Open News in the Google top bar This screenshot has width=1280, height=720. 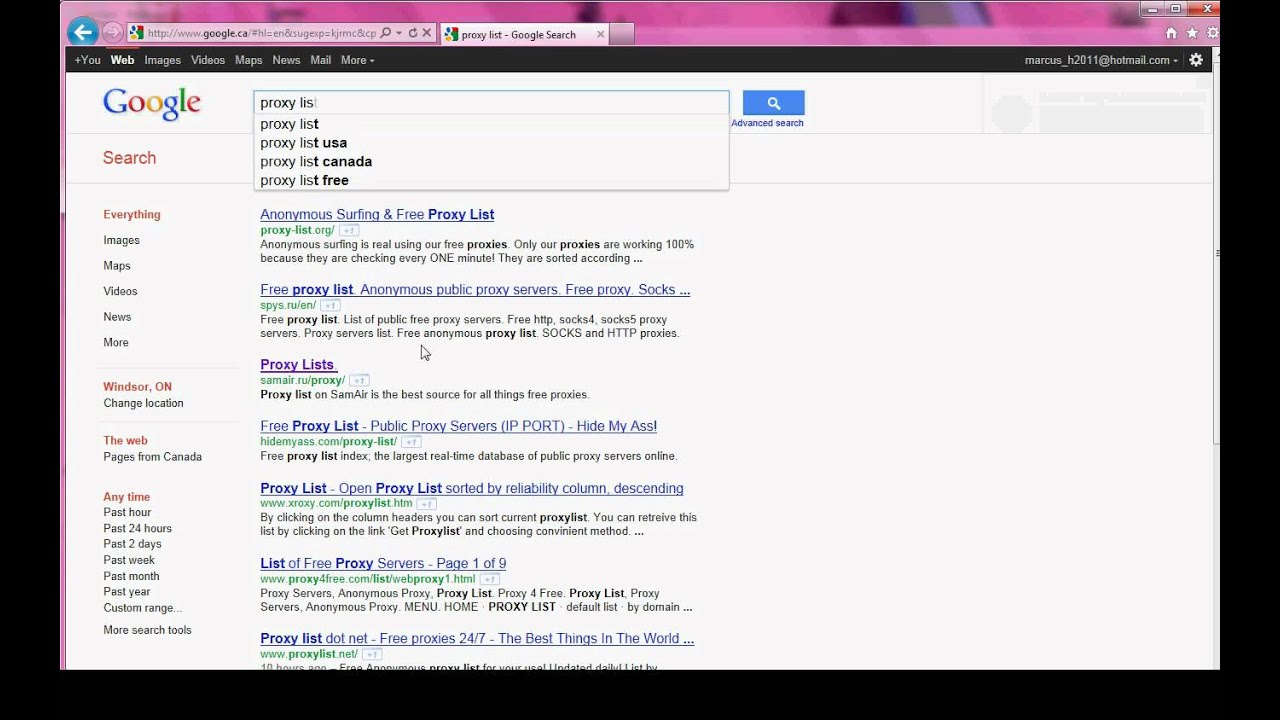coord(286,60)
